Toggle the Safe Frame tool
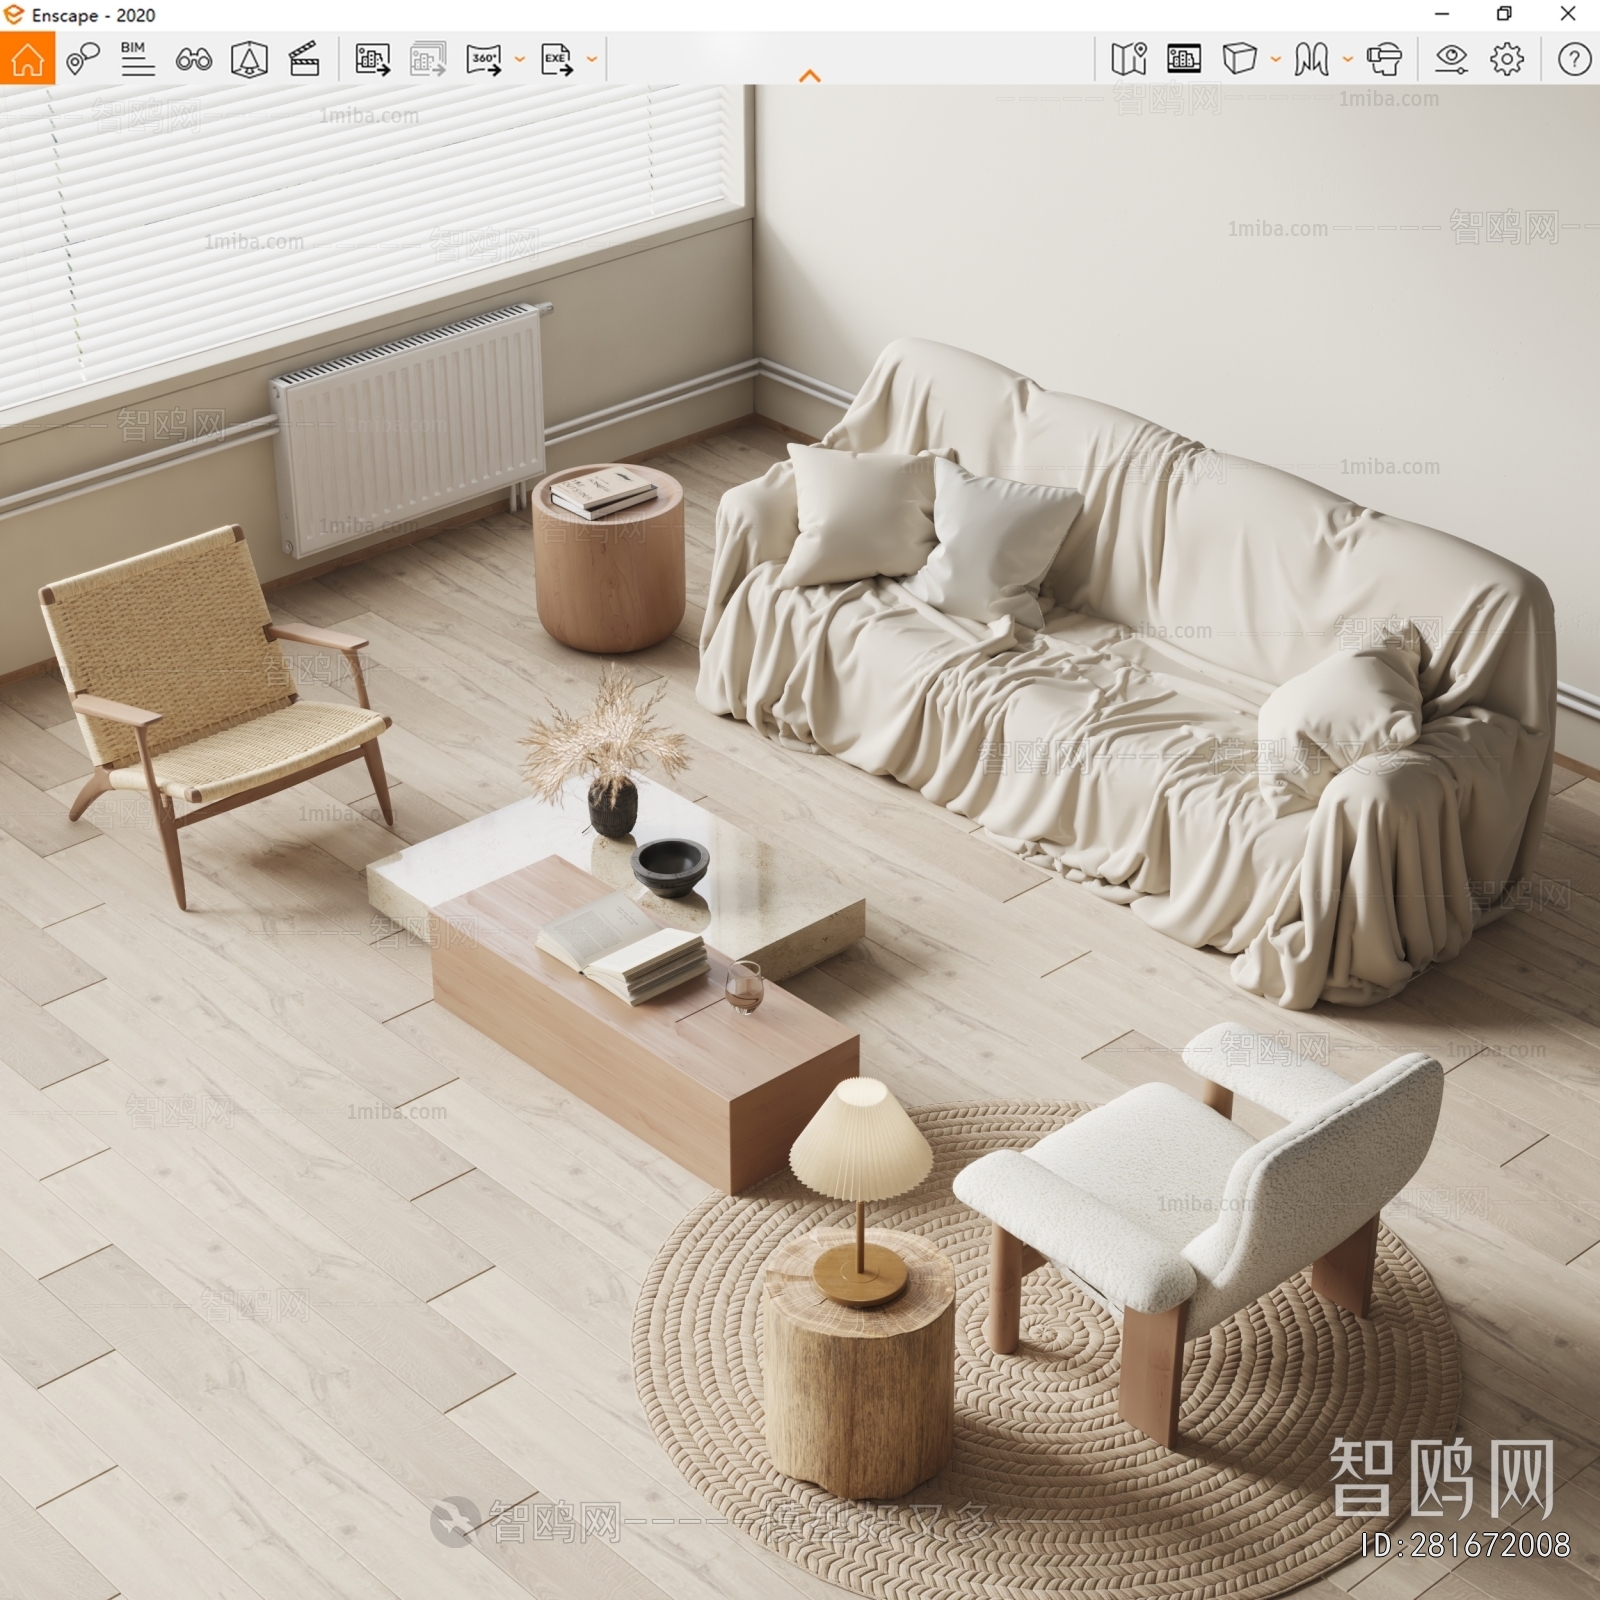Image resolution: width=1600 pixels, height=1600 pixels. point(249,60)
